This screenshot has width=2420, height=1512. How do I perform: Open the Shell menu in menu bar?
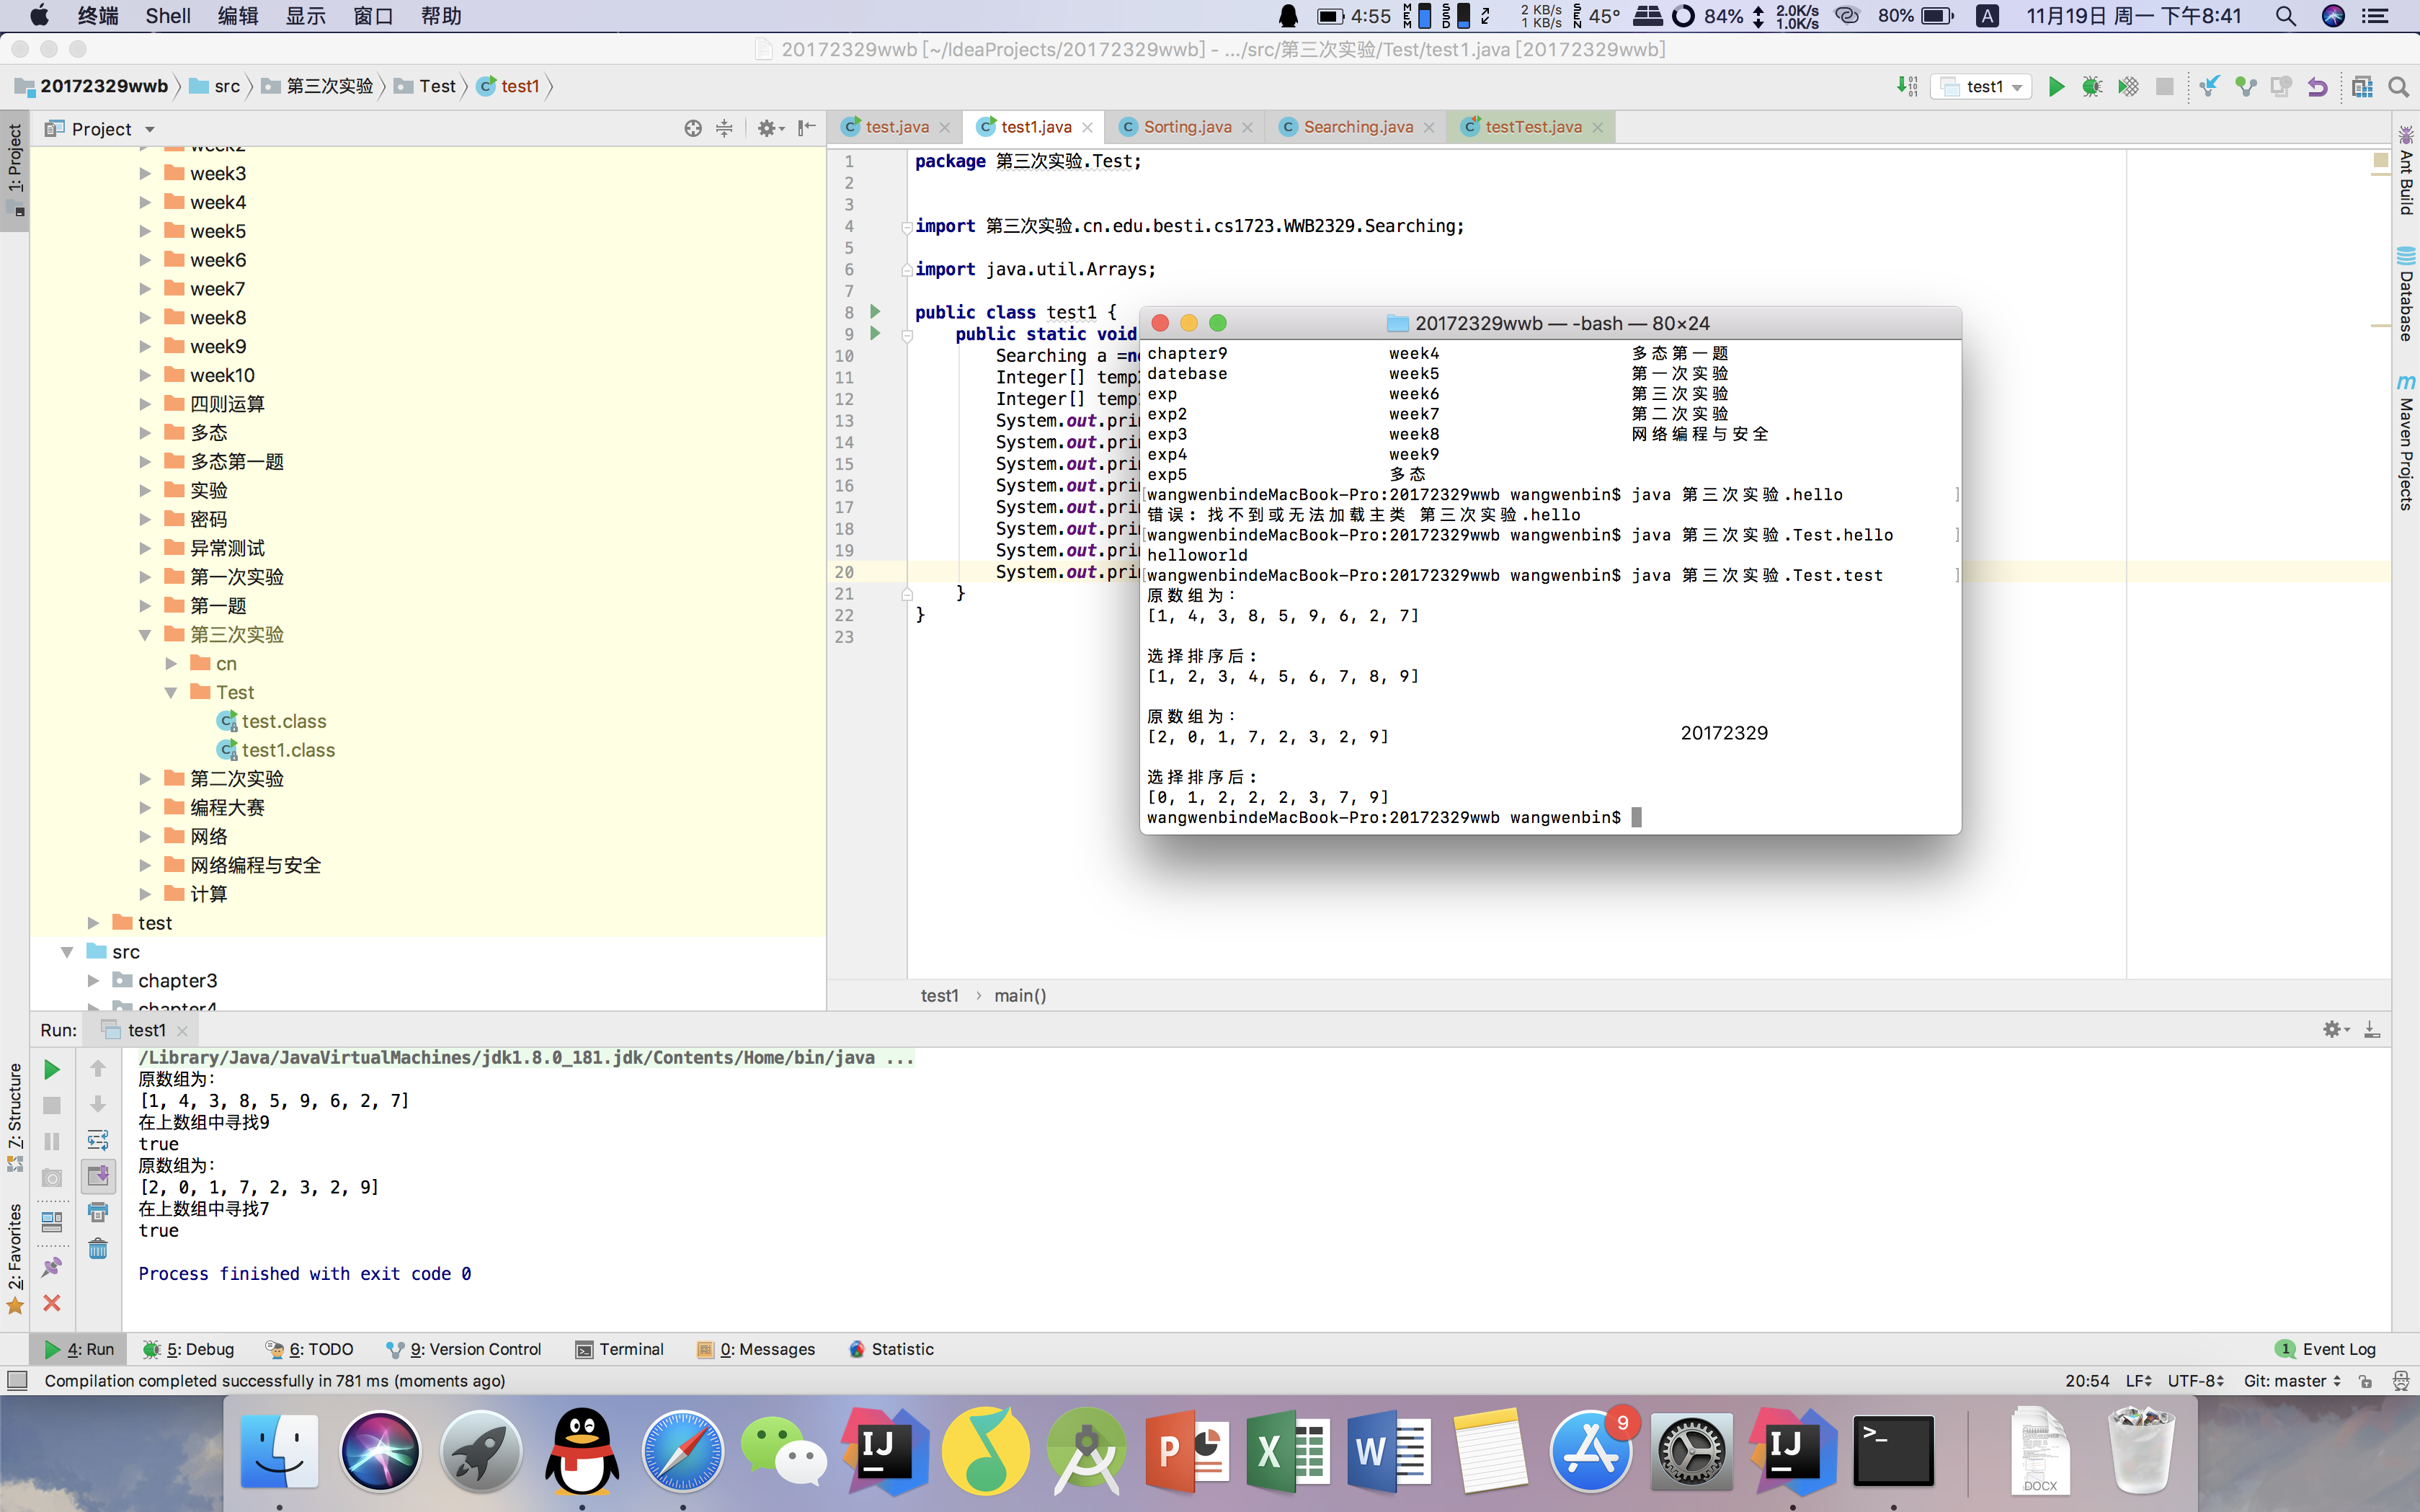click(168, 16)
